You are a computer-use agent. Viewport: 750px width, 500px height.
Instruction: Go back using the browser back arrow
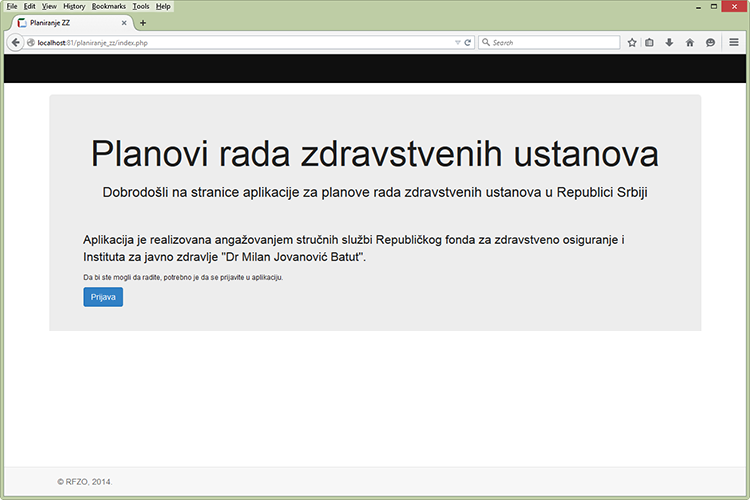[x=15, y=43]
